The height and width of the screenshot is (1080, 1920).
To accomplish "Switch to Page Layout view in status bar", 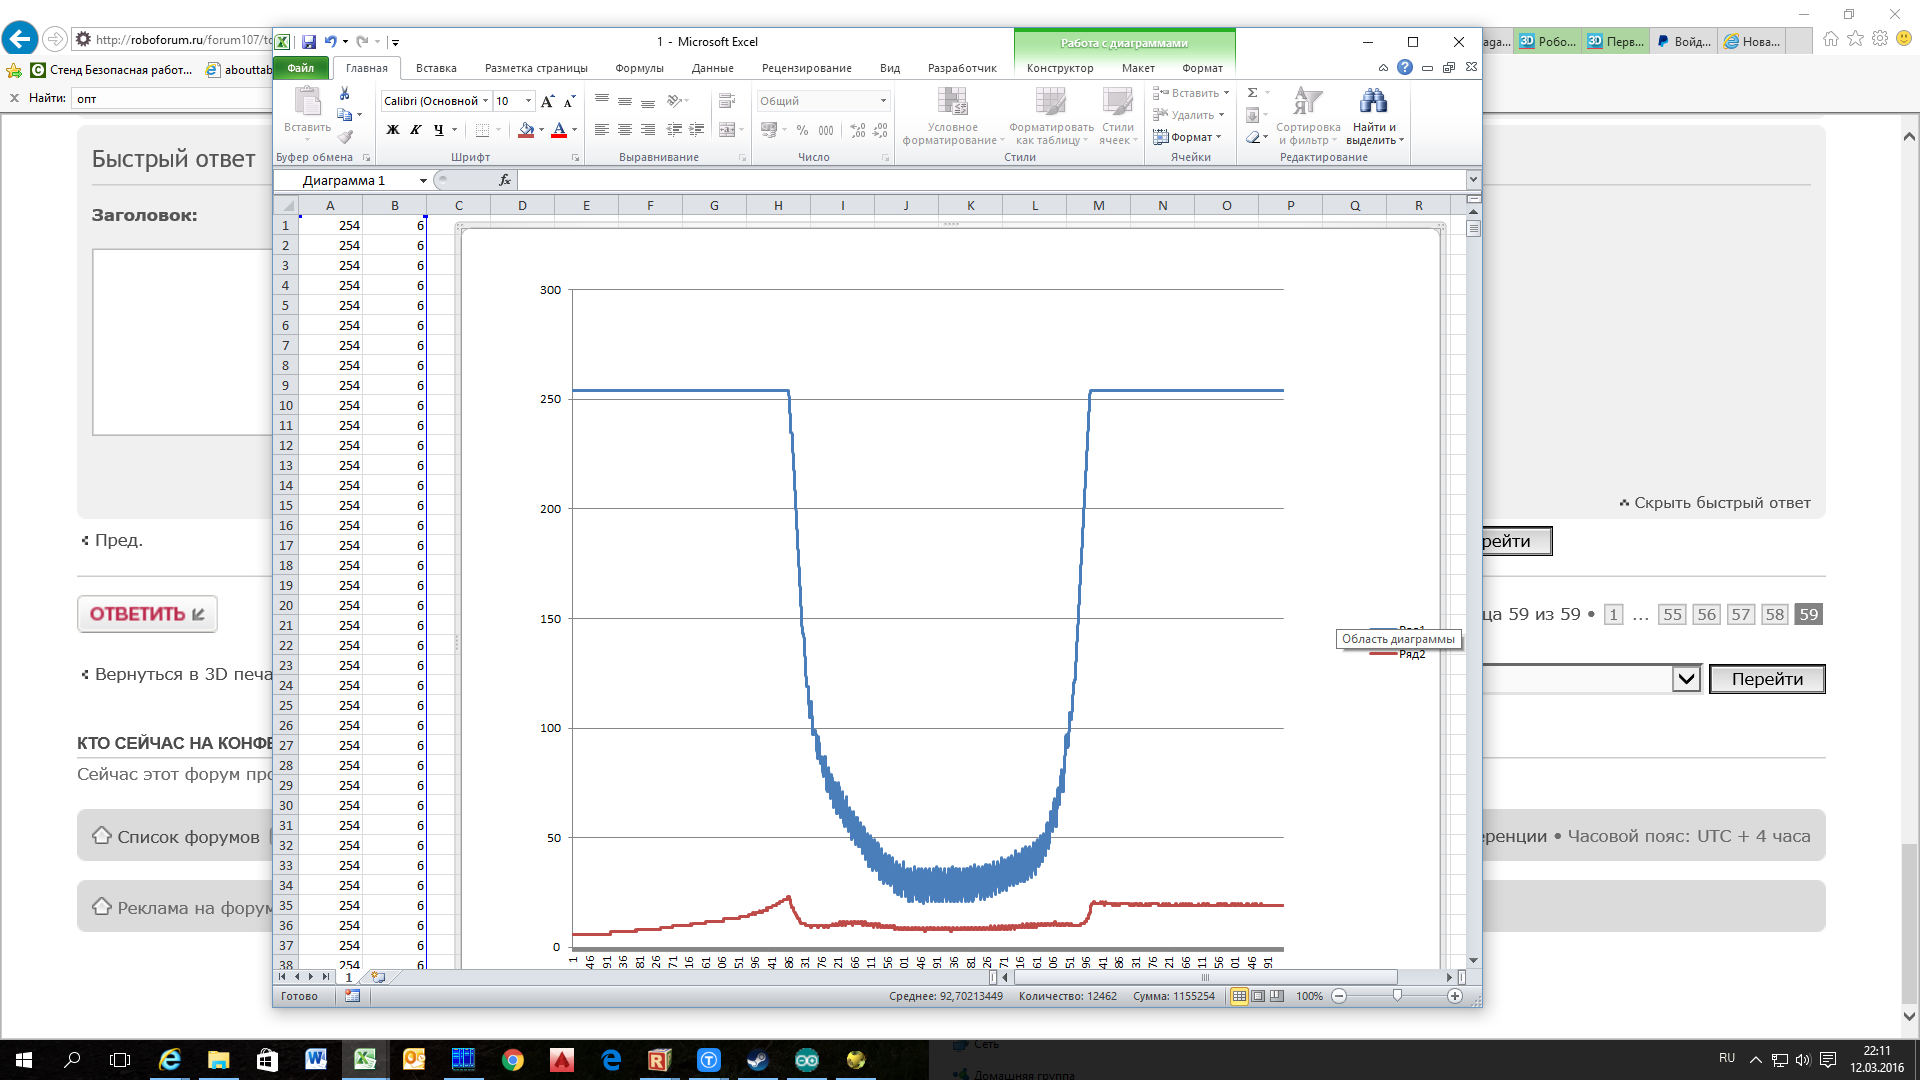I will point(1258,996).
